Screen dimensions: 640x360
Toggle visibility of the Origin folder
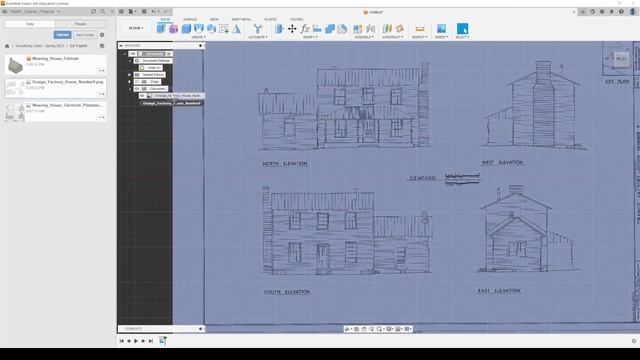137,82
